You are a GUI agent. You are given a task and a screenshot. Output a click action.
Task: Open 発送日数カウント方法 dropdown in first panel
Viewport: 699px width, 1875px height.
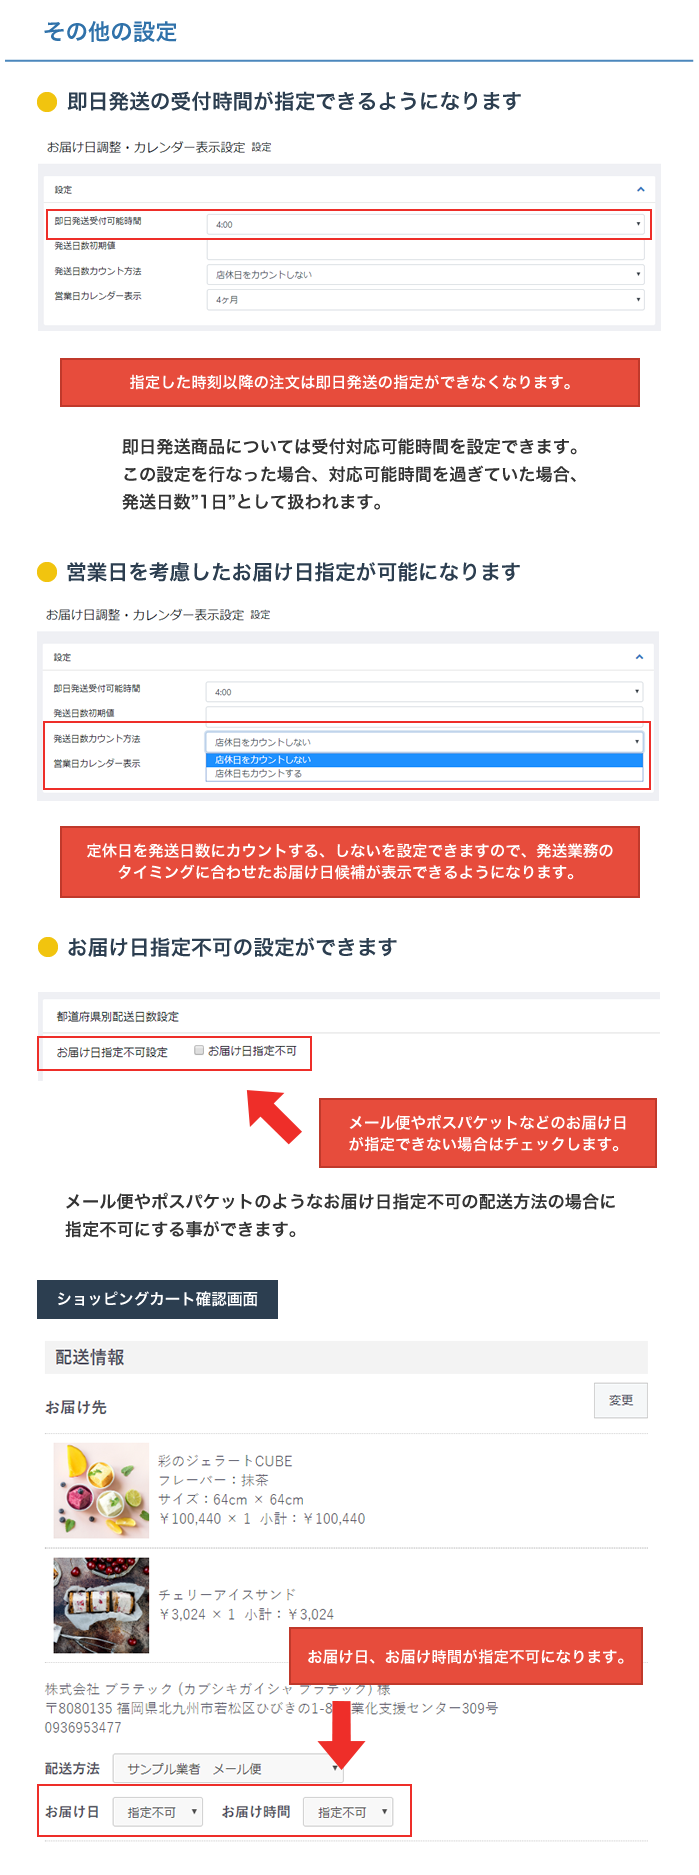click(x=426, y=274)
